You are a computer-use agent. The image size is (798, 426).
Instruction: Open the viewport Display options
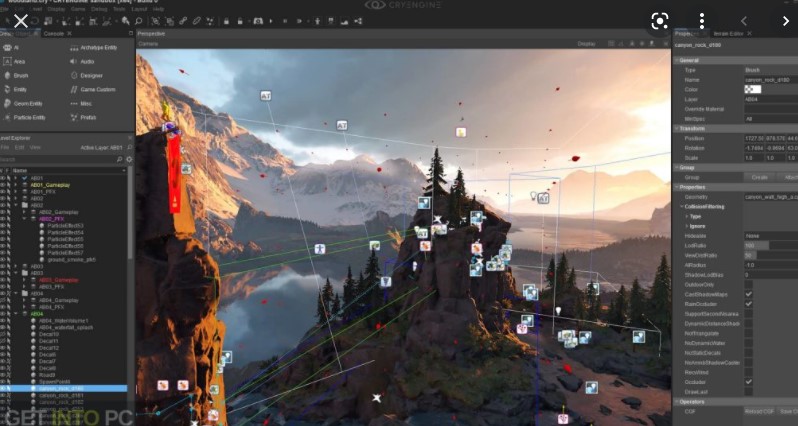click(x=586, y=44)
